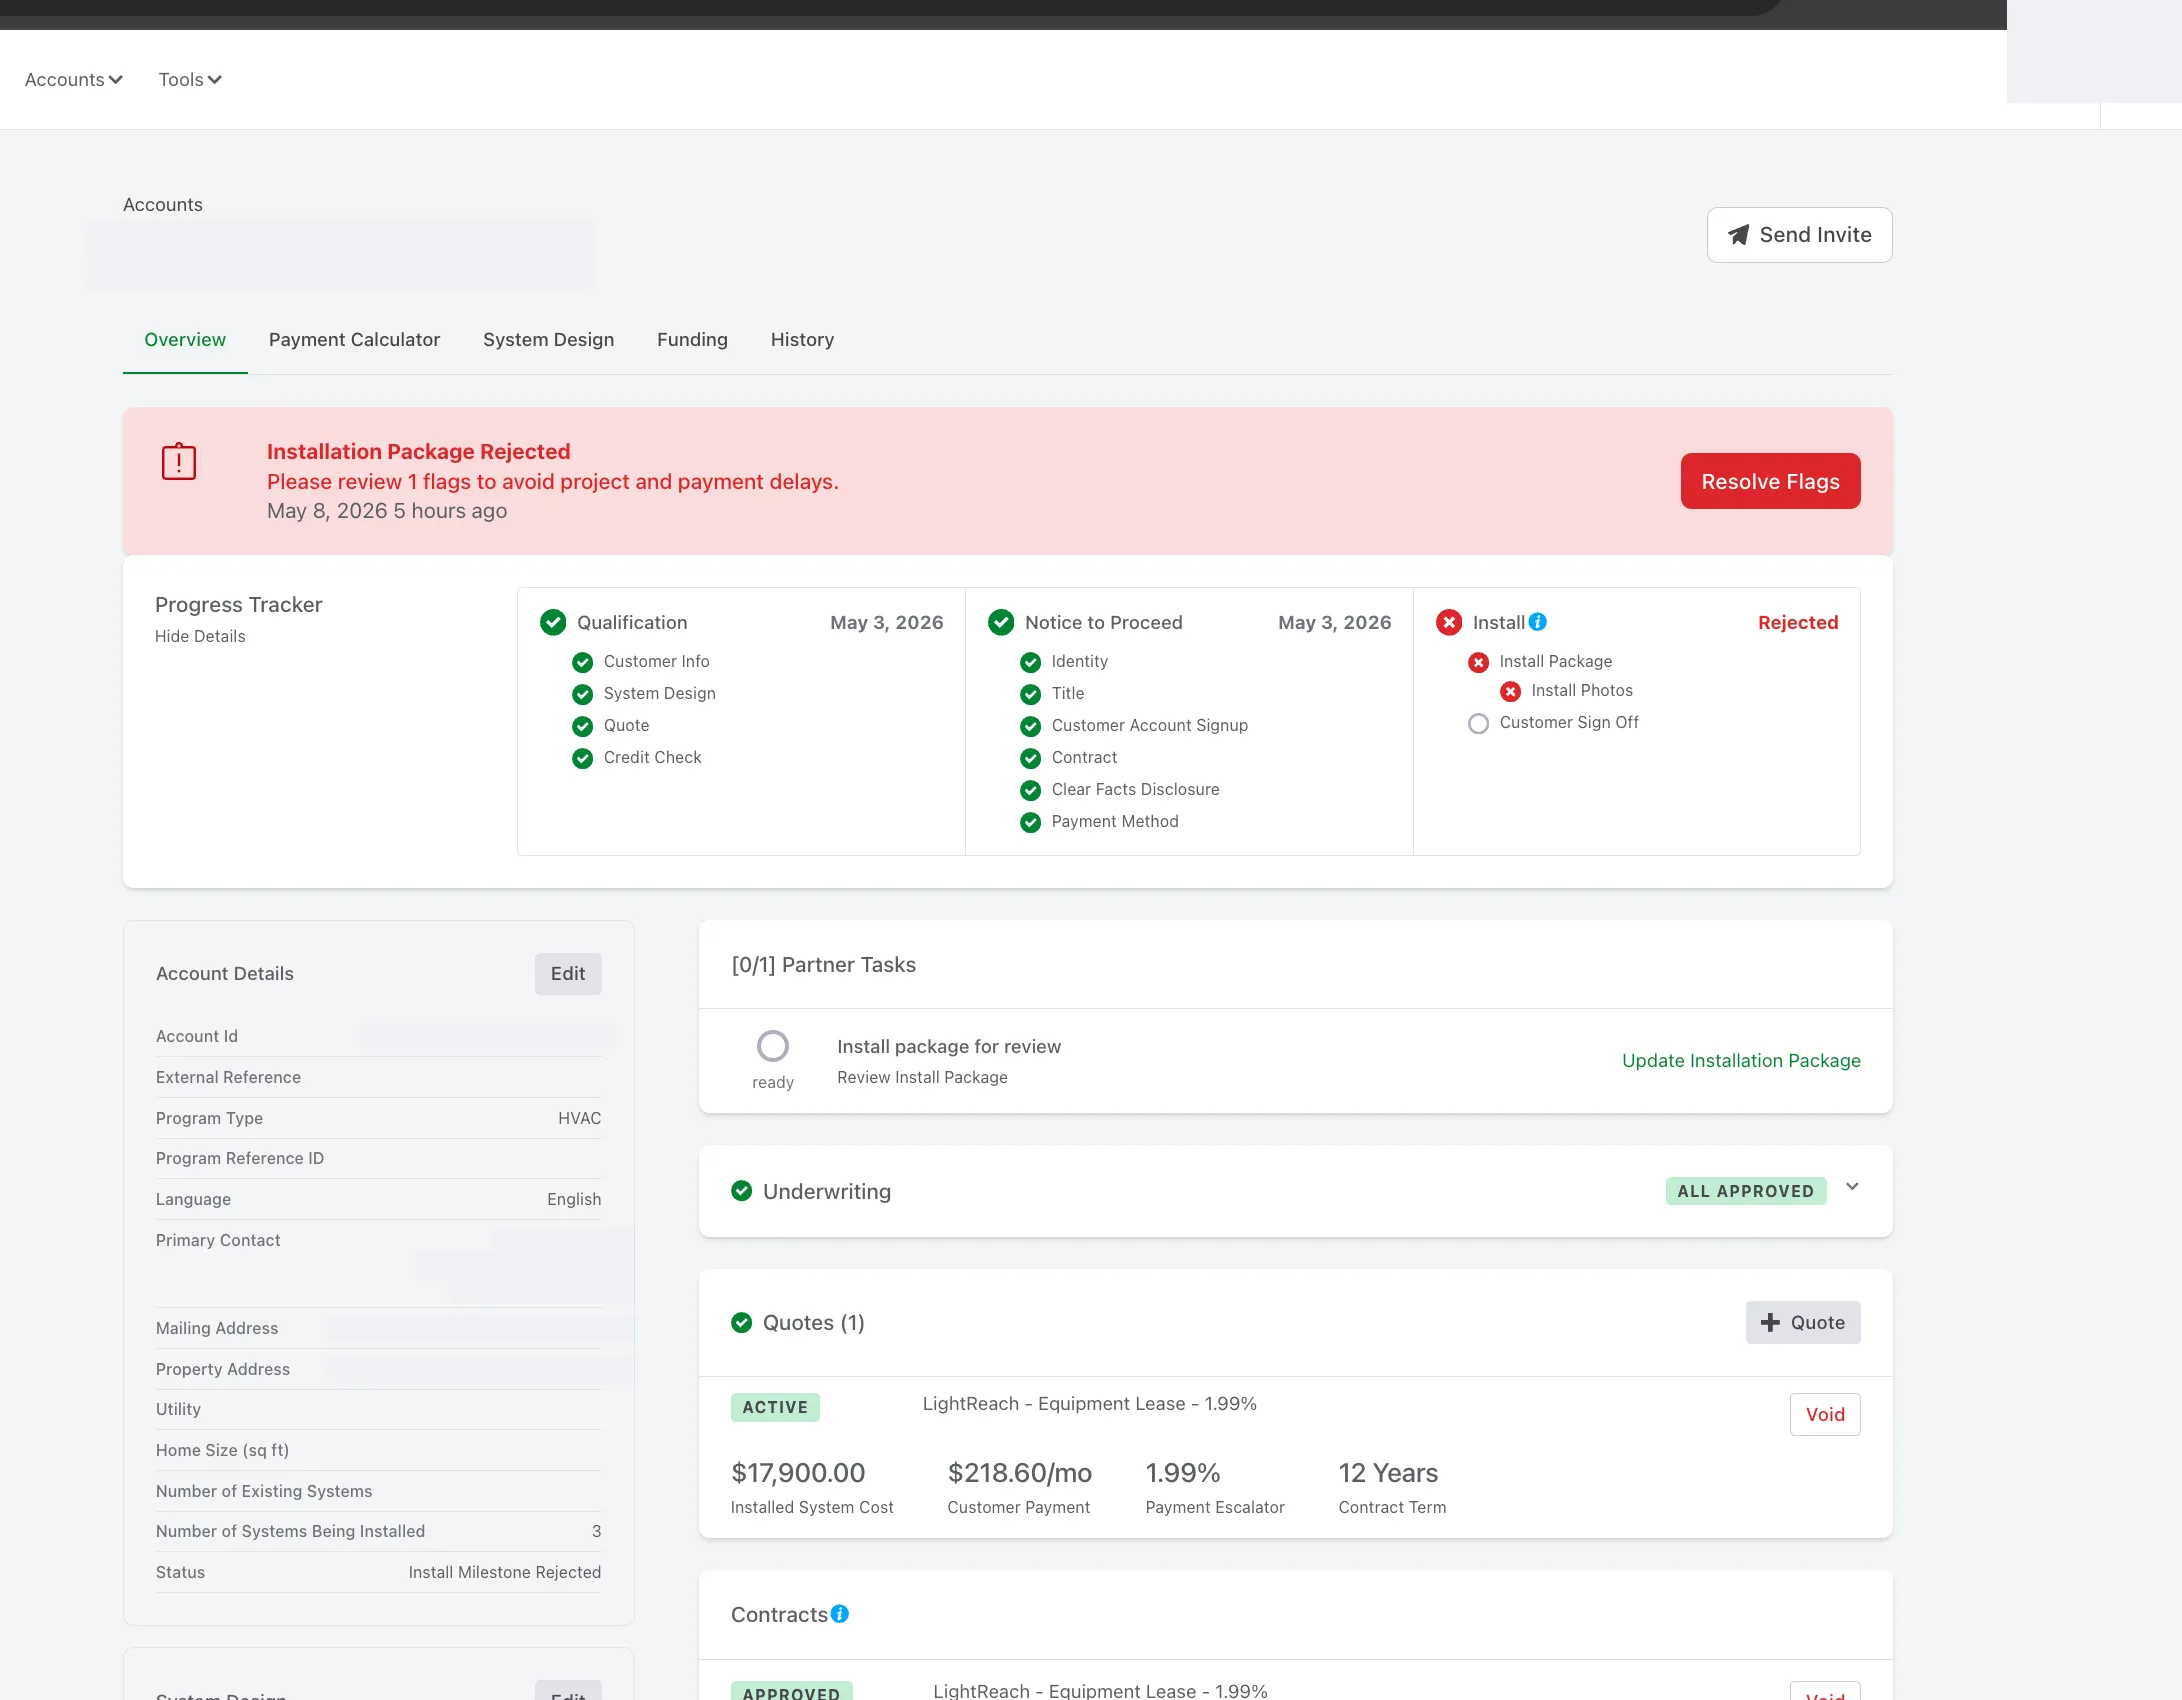
Task: Click the ACTIVE quote status badge
Action: coord(775,1407)
